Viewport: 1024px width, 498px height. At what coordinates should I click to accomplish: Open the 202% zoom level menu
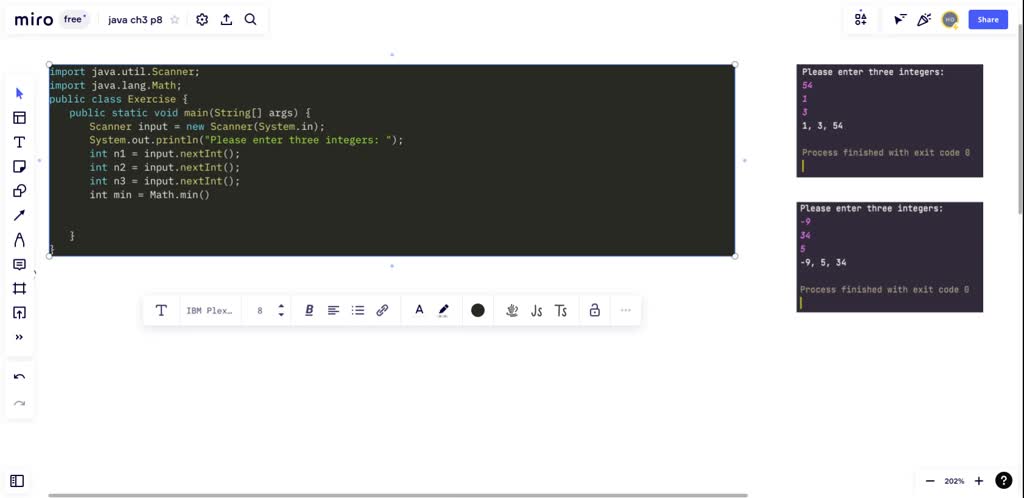coord(954,481)
